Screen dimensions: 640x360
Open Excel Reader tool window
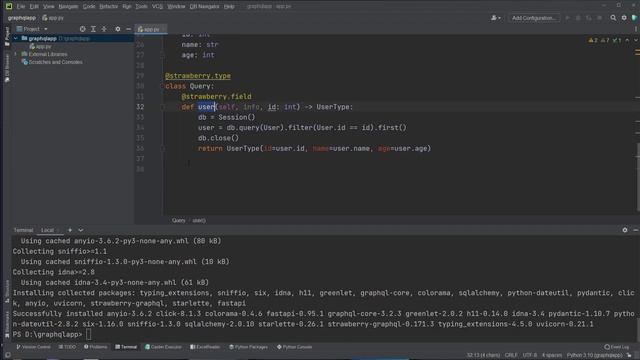point(205,347)
